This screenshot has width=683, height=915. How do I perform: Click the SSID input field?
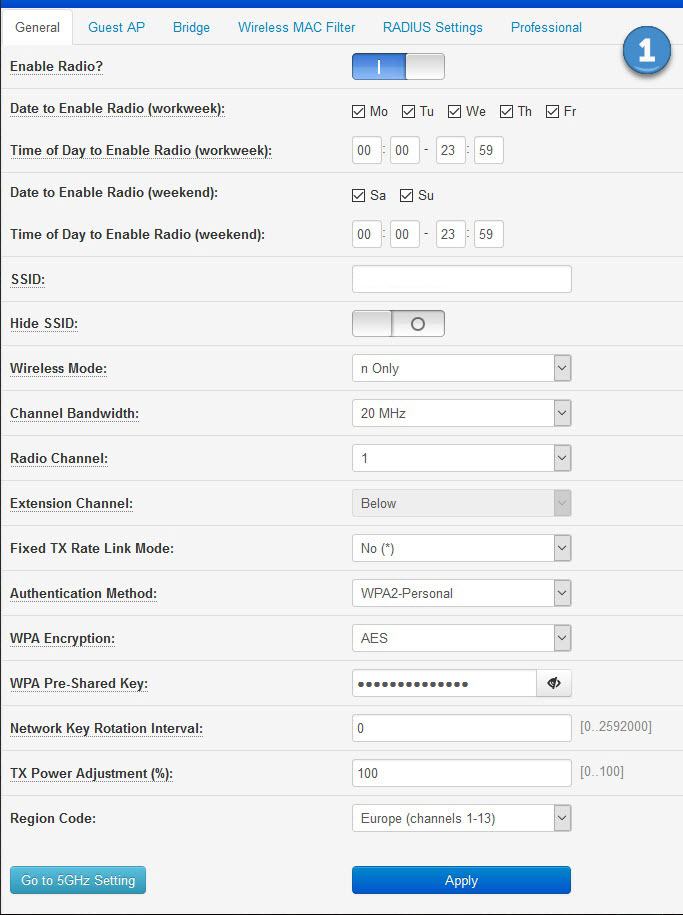[x=461, y=279]
